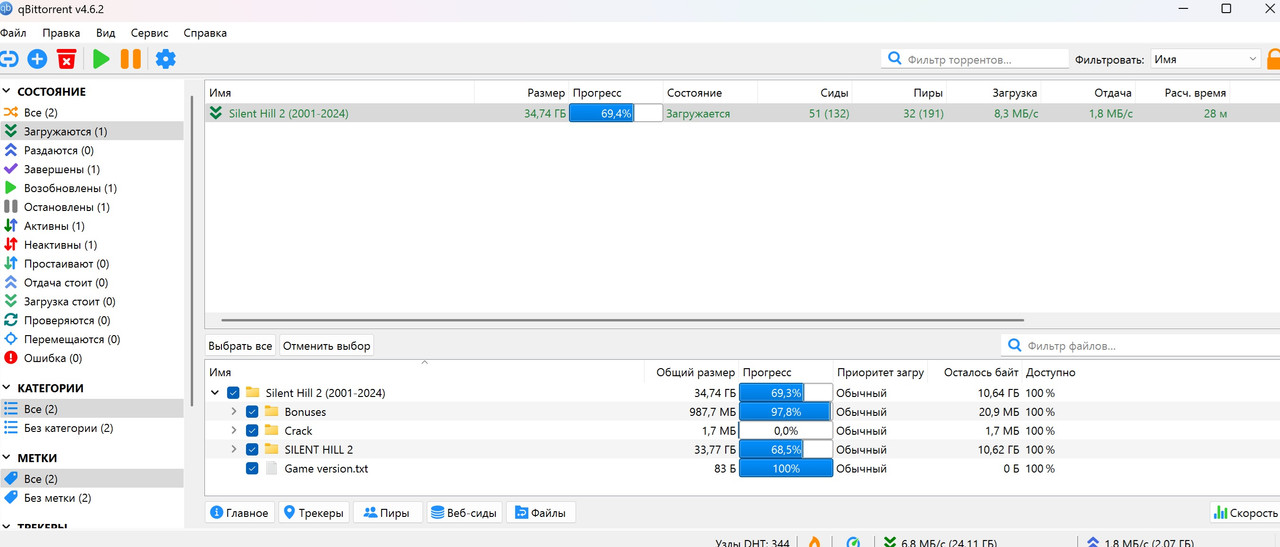Select 'Без метки (2)' tag

pyautogui.click(x=92, y=498)
